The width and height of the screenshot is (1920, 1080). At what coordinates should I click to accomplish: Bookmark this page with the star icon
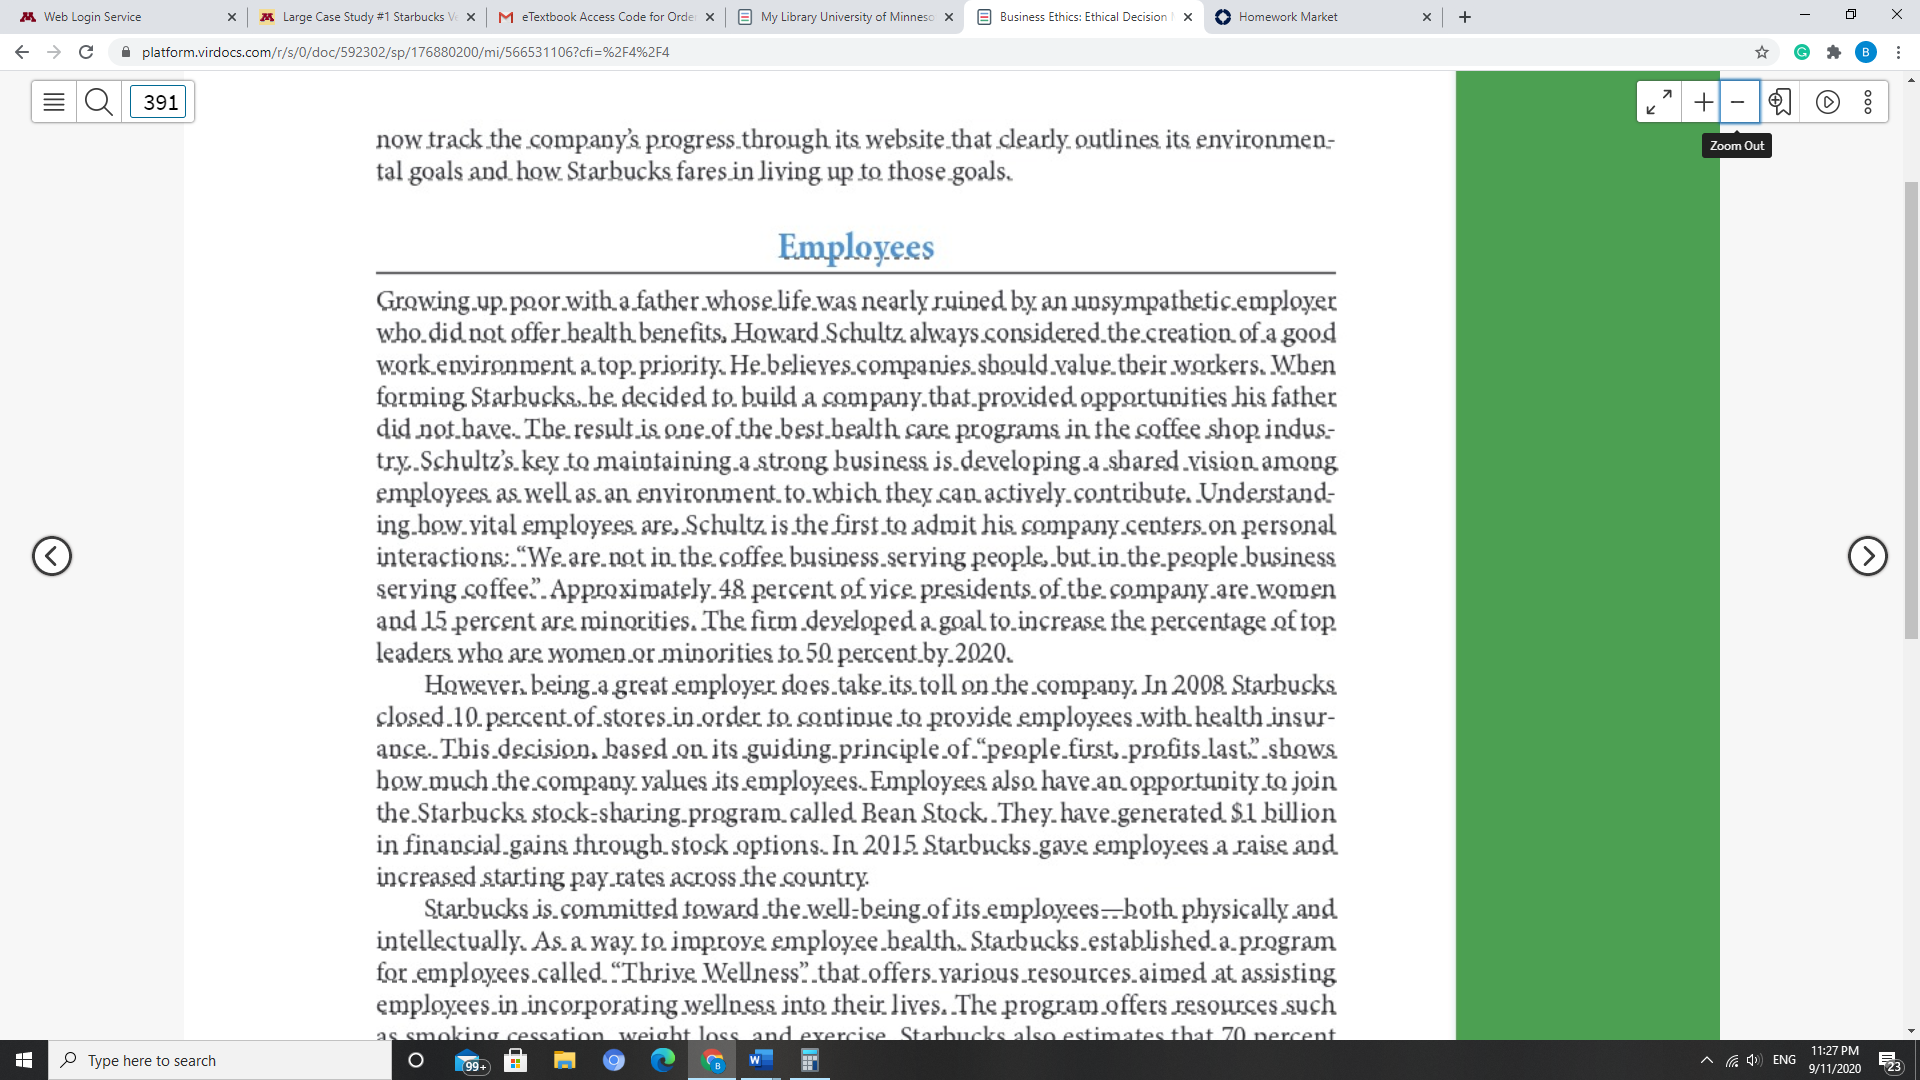tap(1762, 52)
